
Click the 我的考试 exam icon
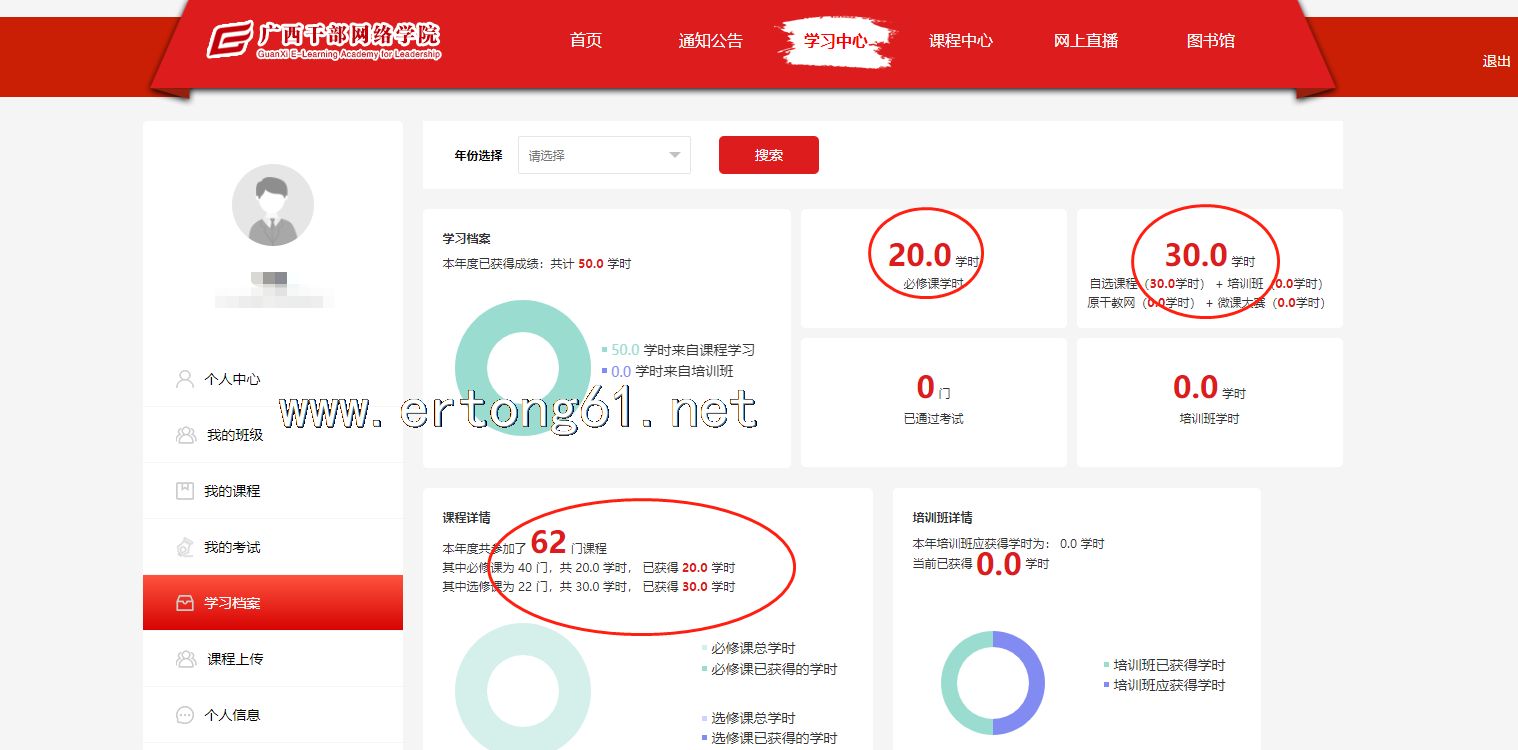coord(185,547)
